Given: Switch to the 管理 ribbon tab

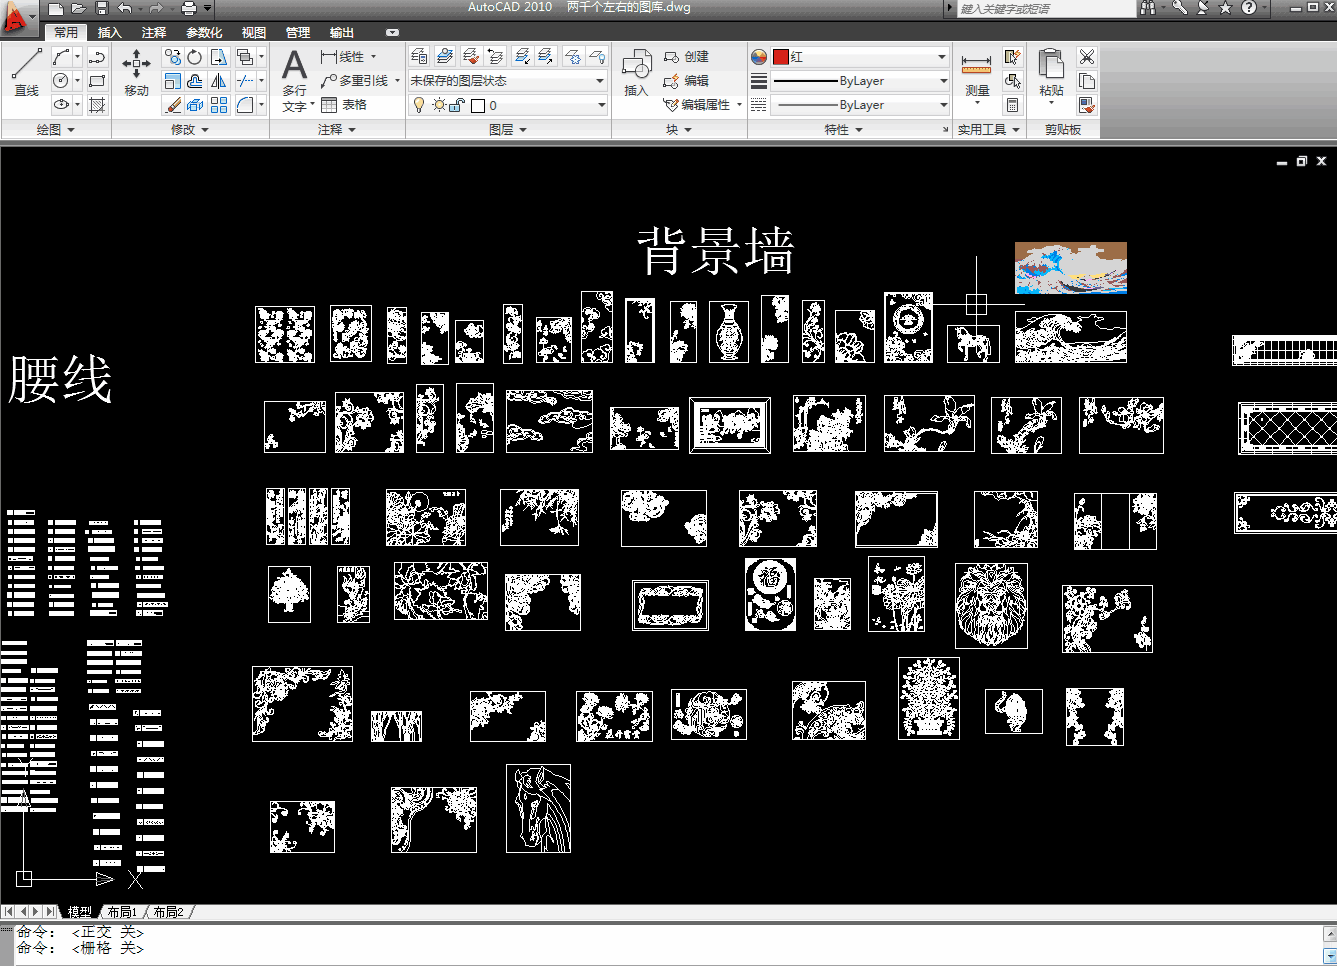Looking at the screenshot, I should tap(298, 33).
